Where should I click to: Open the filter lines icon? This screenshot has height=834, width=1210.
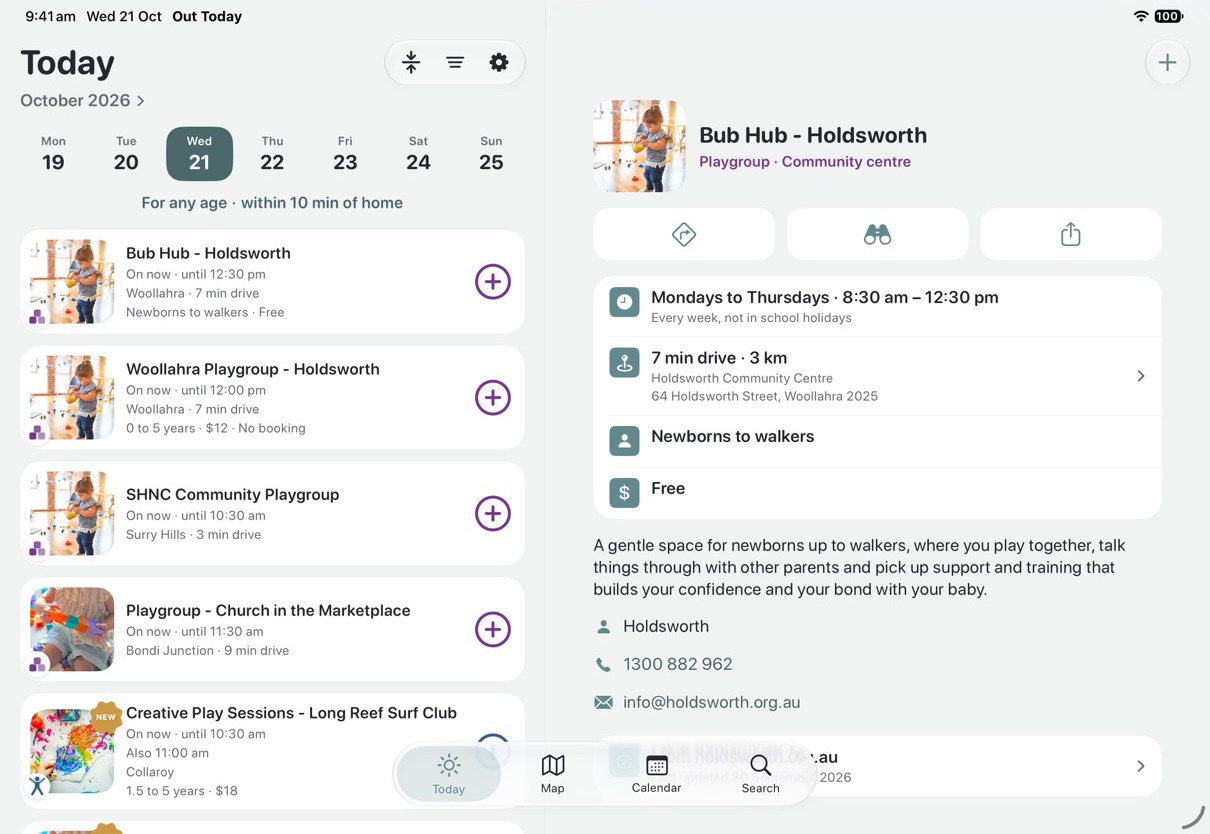pyautogui.click(x=455, y=63)
